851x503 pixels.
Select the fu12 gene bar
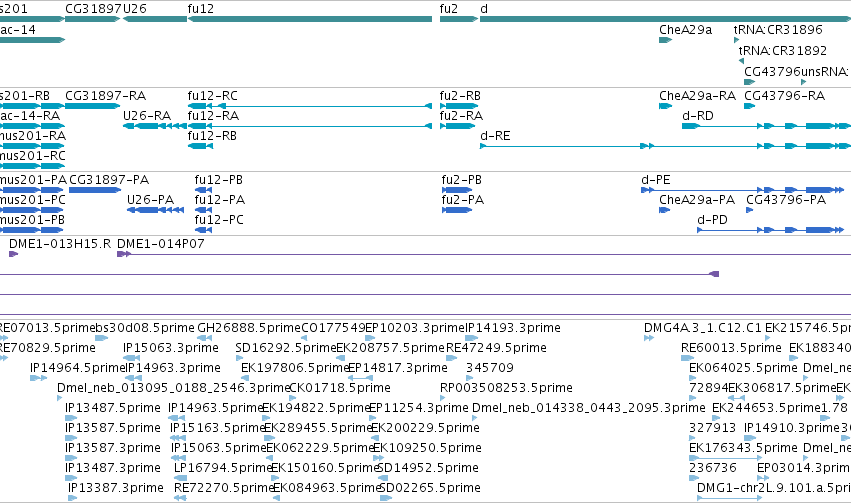pos(310,19)
